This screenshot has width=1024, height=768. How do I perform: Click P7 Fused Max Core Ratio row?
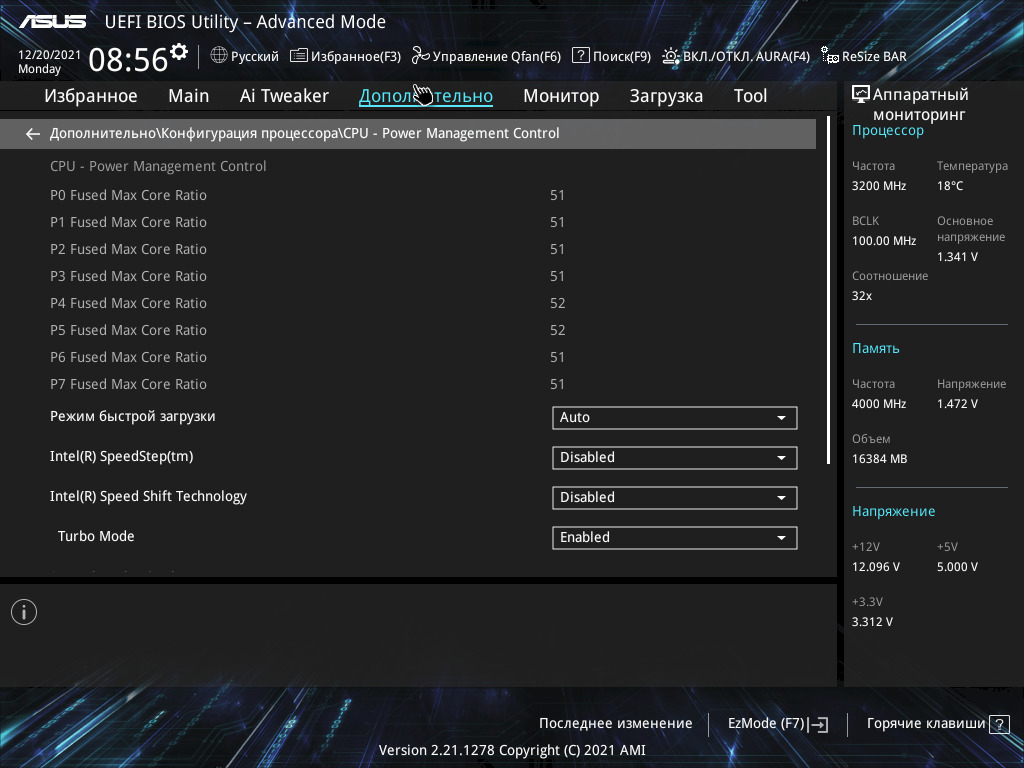(408, 384)
